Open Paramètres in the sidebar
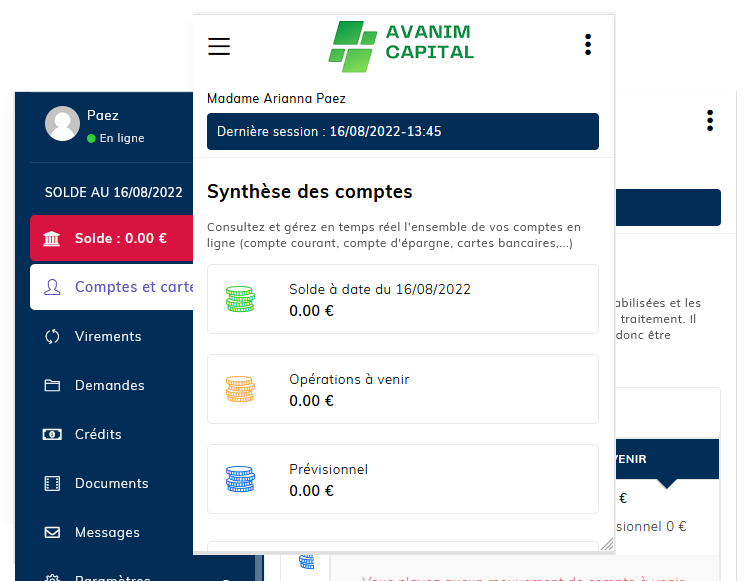The height and width of the screenshot is (581, 747). 112,577
